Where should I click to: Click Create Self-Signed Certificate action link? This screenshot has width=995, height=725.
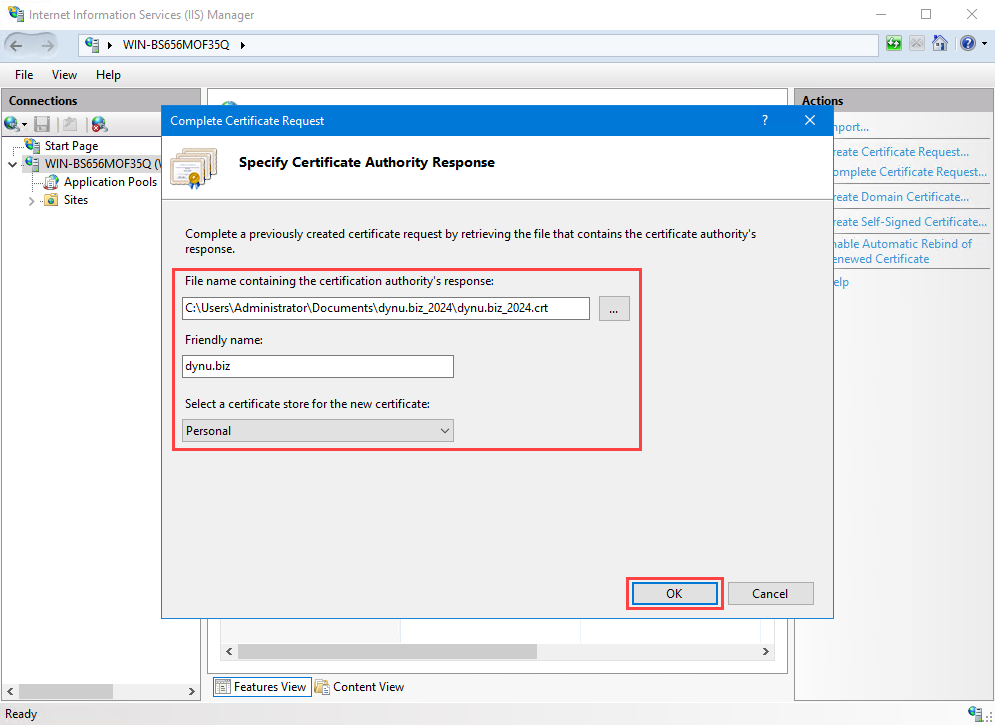coord(909,222)
